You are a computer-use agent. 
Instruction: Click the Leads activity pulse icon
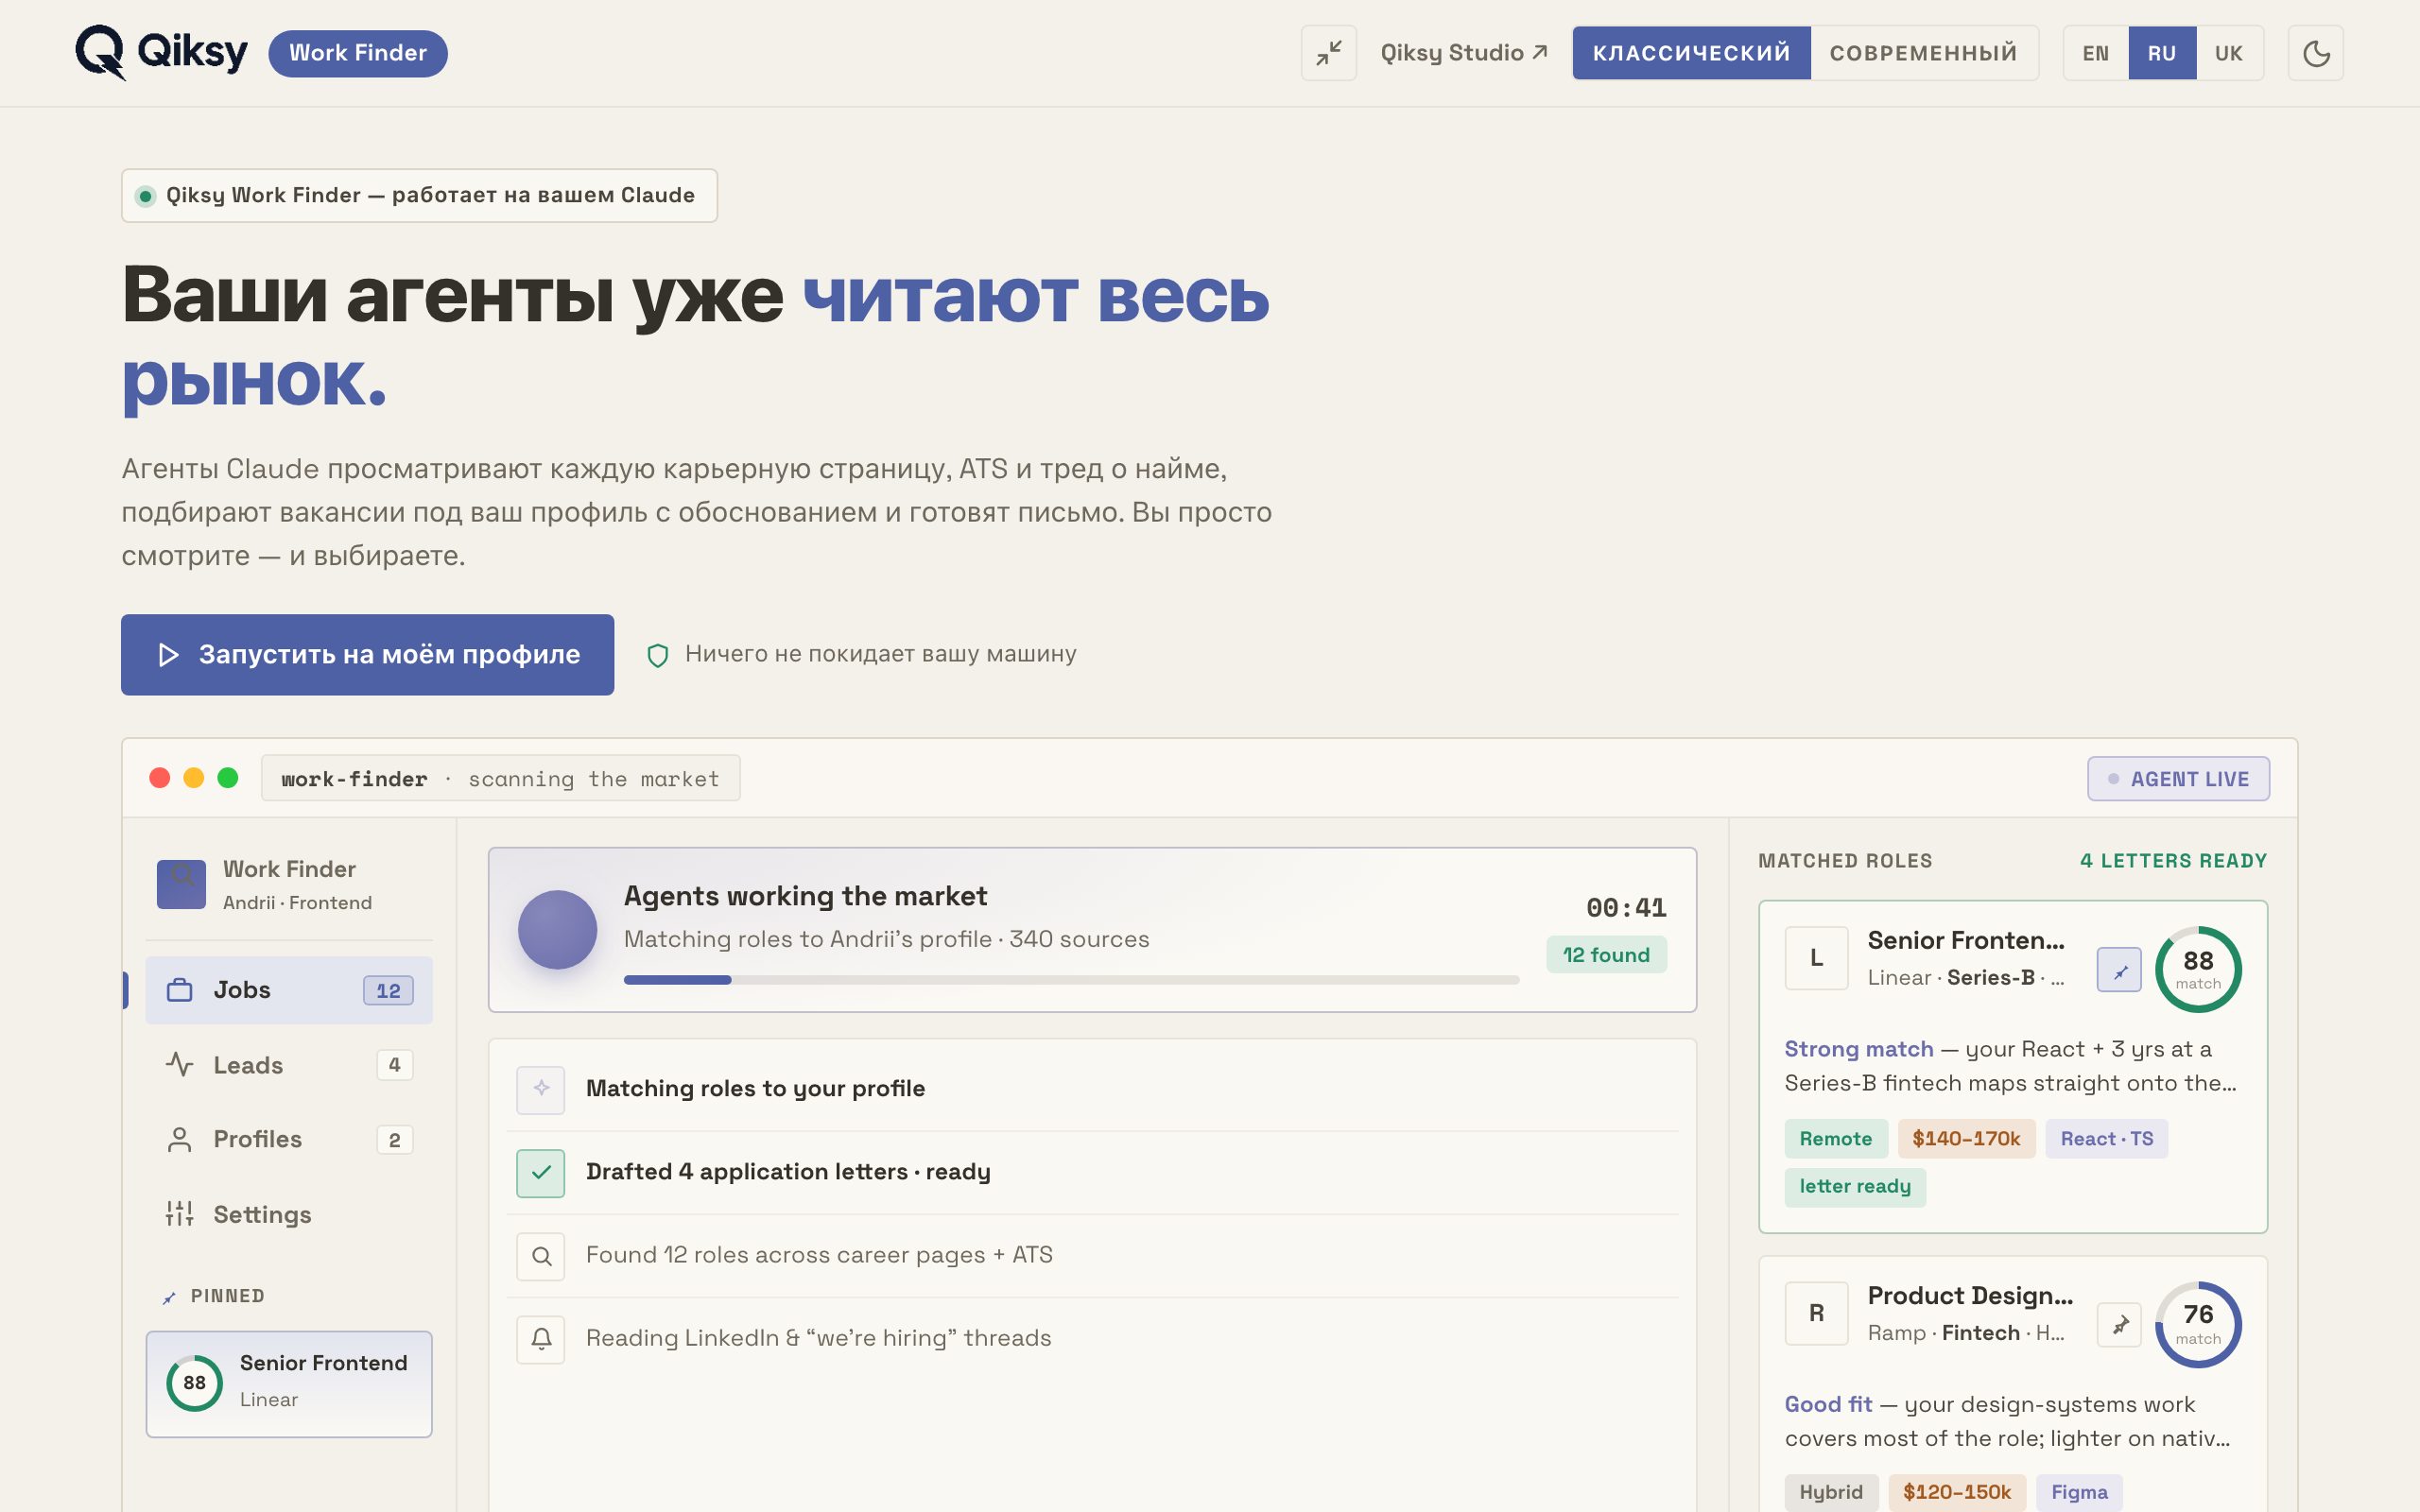(180, 1065)
